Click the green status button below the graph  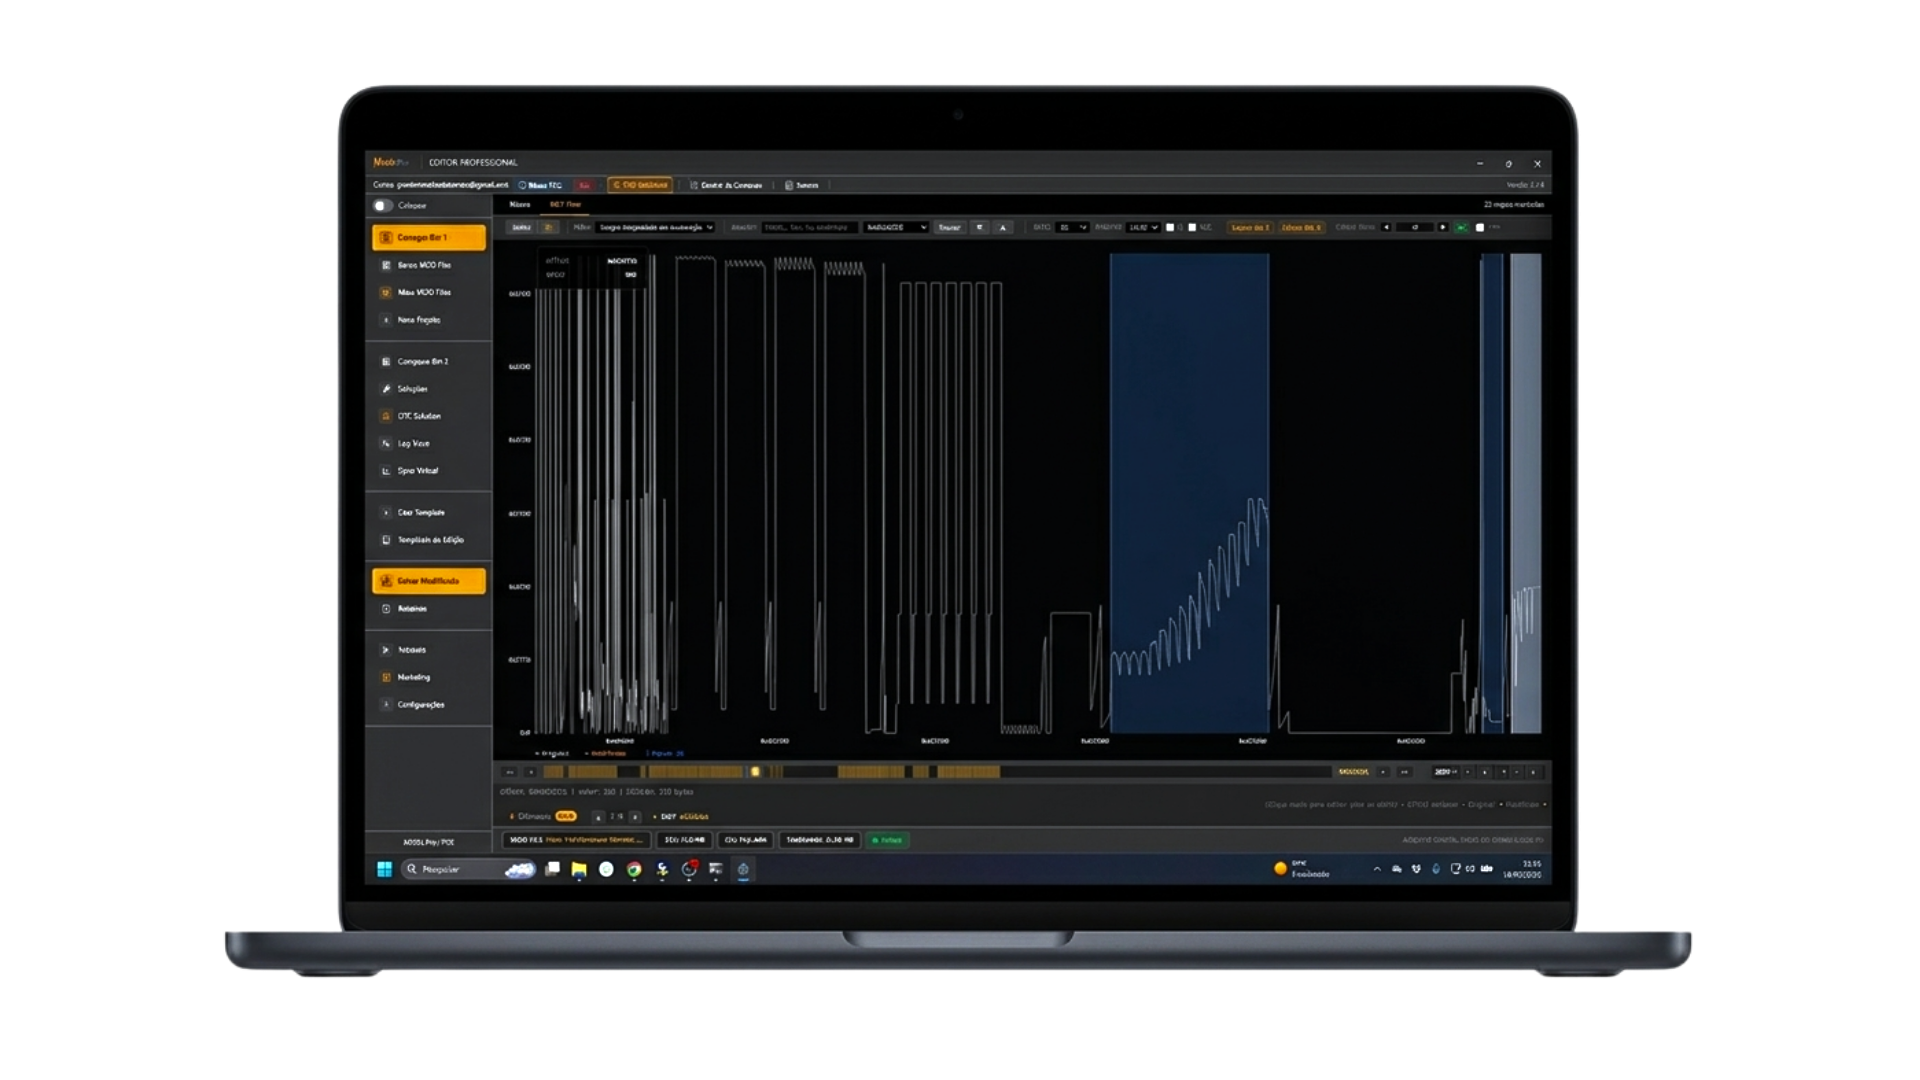tap(888, 840)
